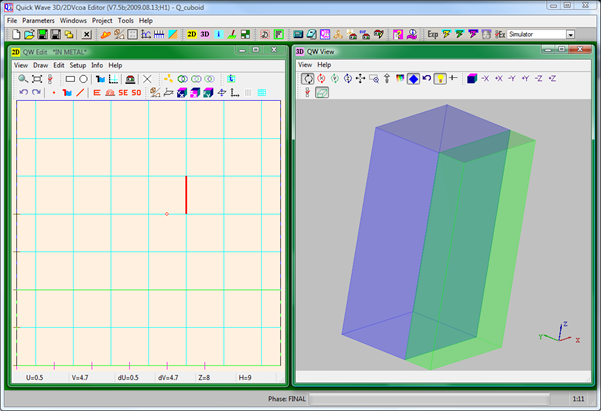Open the Parameters menu

click(39, 20)
